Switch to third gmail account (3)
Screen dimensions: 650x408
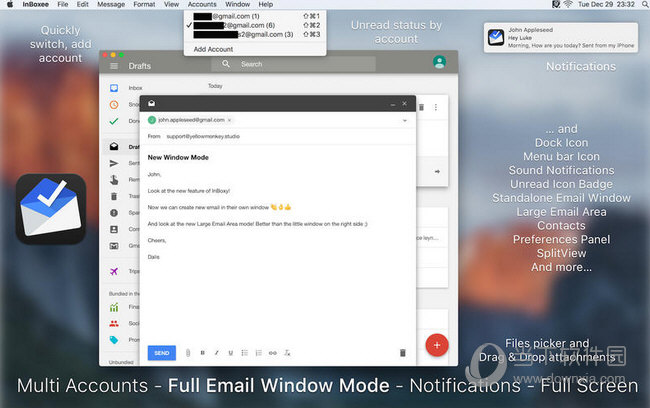pos(255,34)
